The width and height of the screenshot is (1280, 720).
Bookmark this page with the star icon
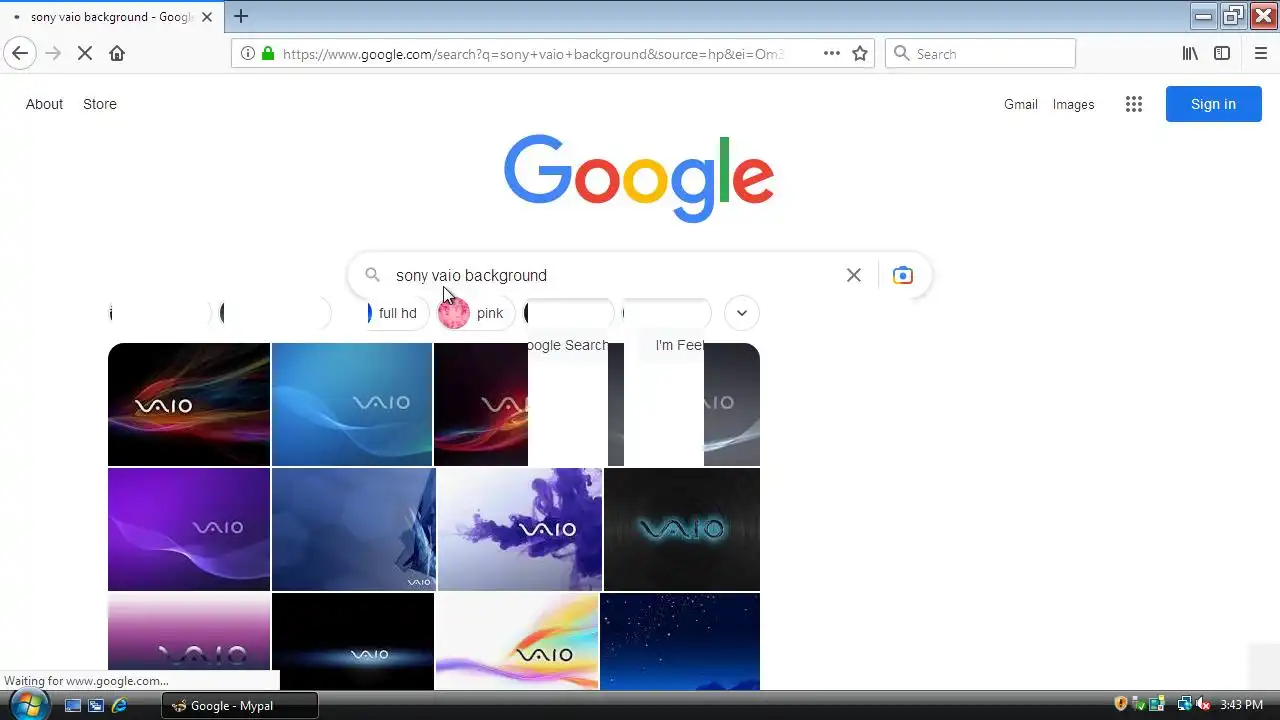click(x=860, y=54)
